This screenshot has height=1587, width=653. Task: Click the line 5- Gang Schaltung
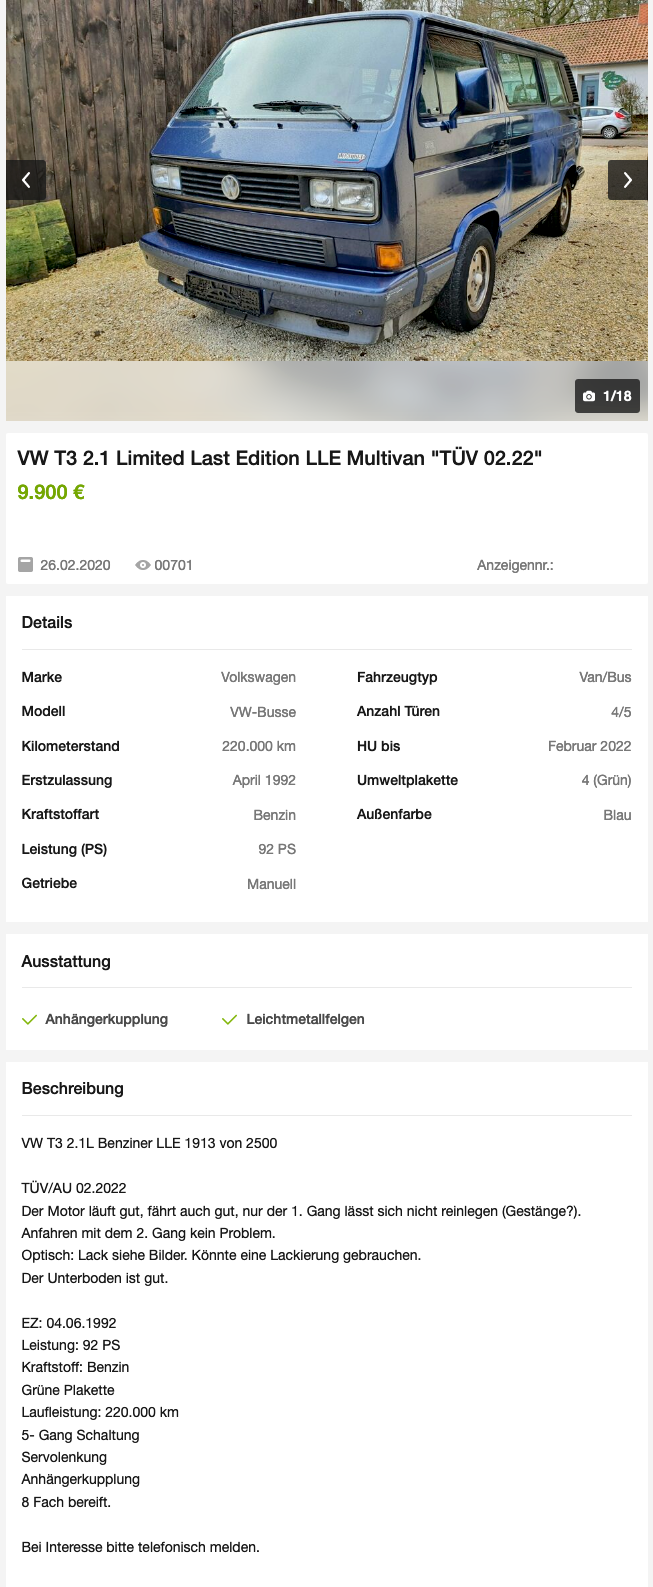tap(80, 1435)
